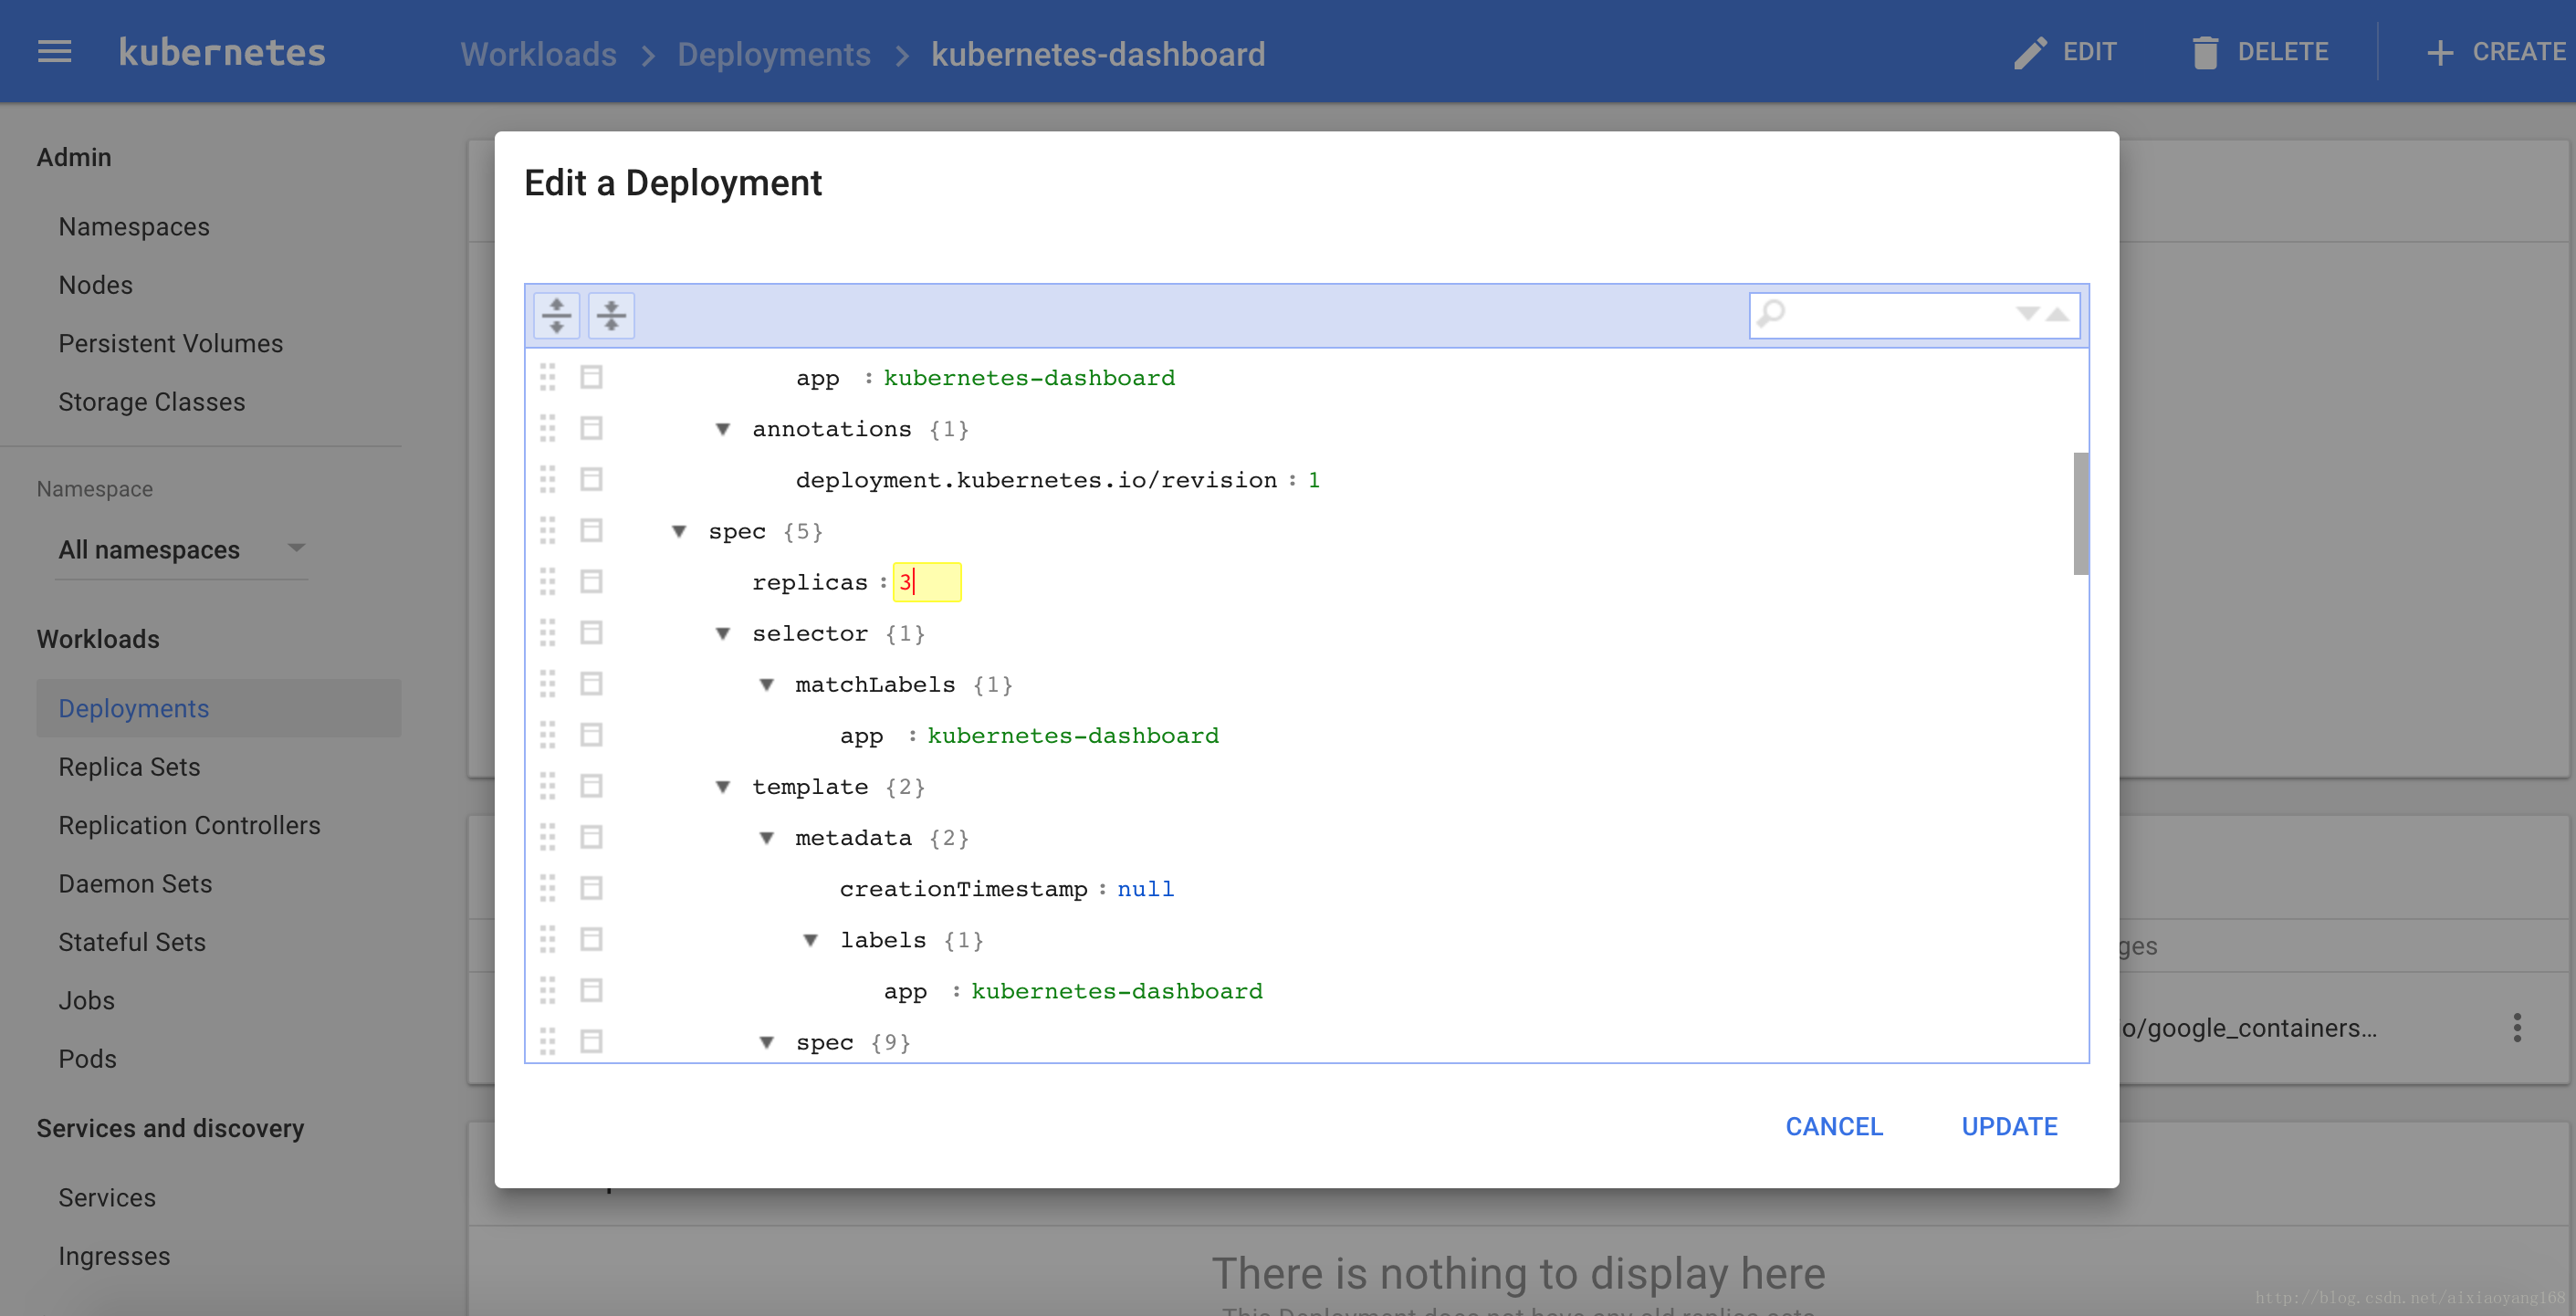Collapse the selector node
The image size is (2576, 1316).
(722, 633)
